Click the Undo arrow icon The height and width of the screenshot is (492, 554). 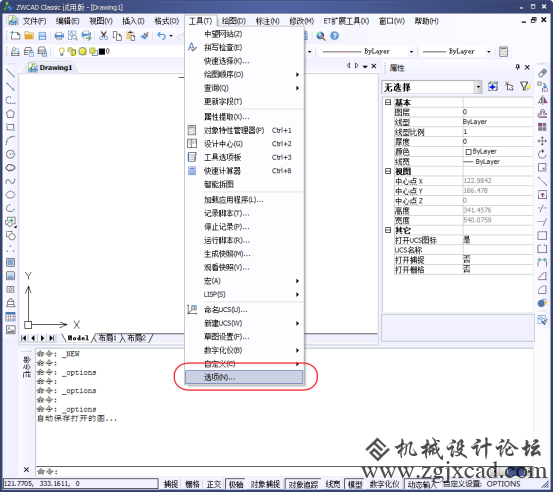click(161, 36)
